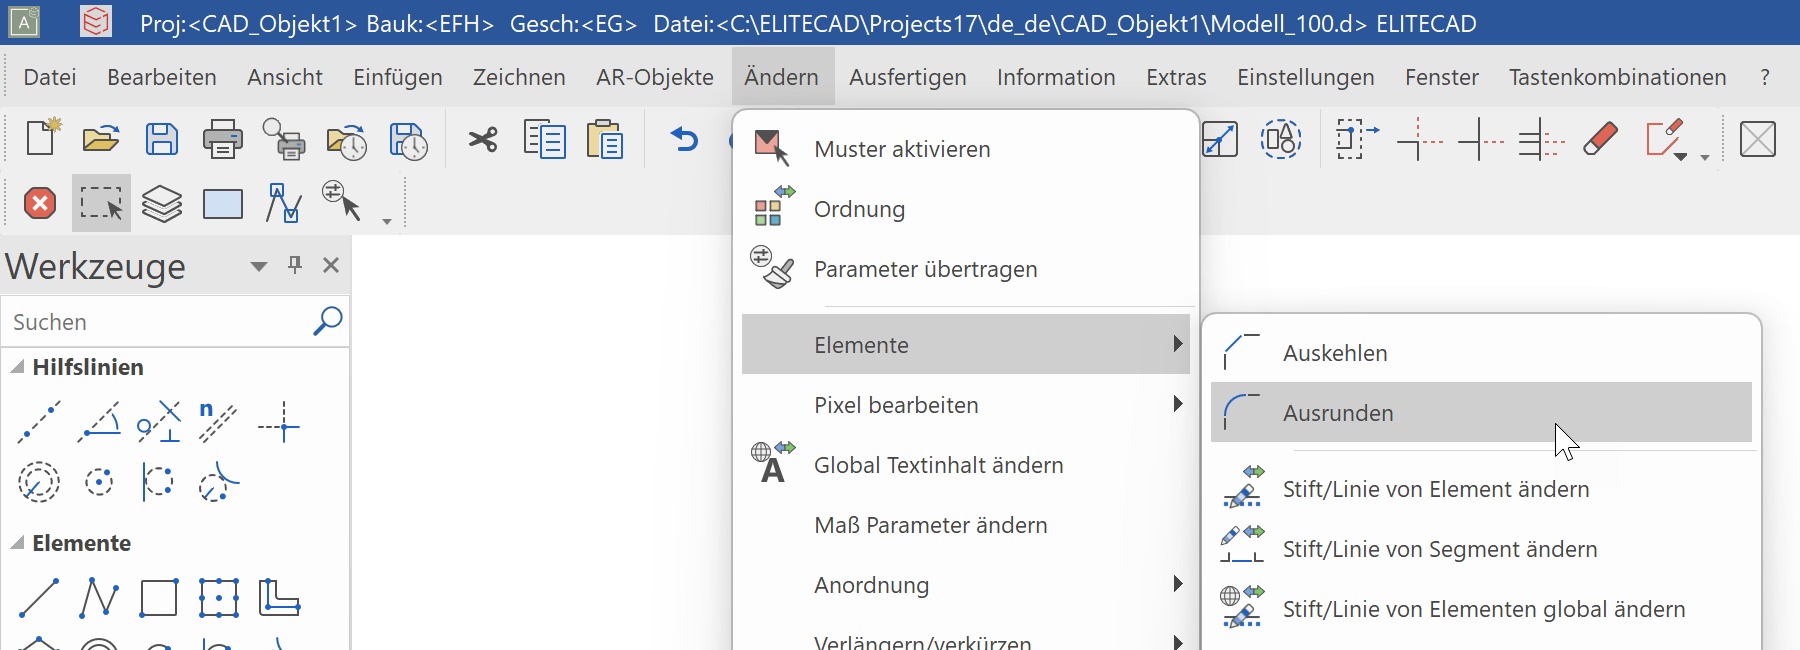Open the Information menu
The width and height of the screenshot is (1800, 650).
[1056, 77]
